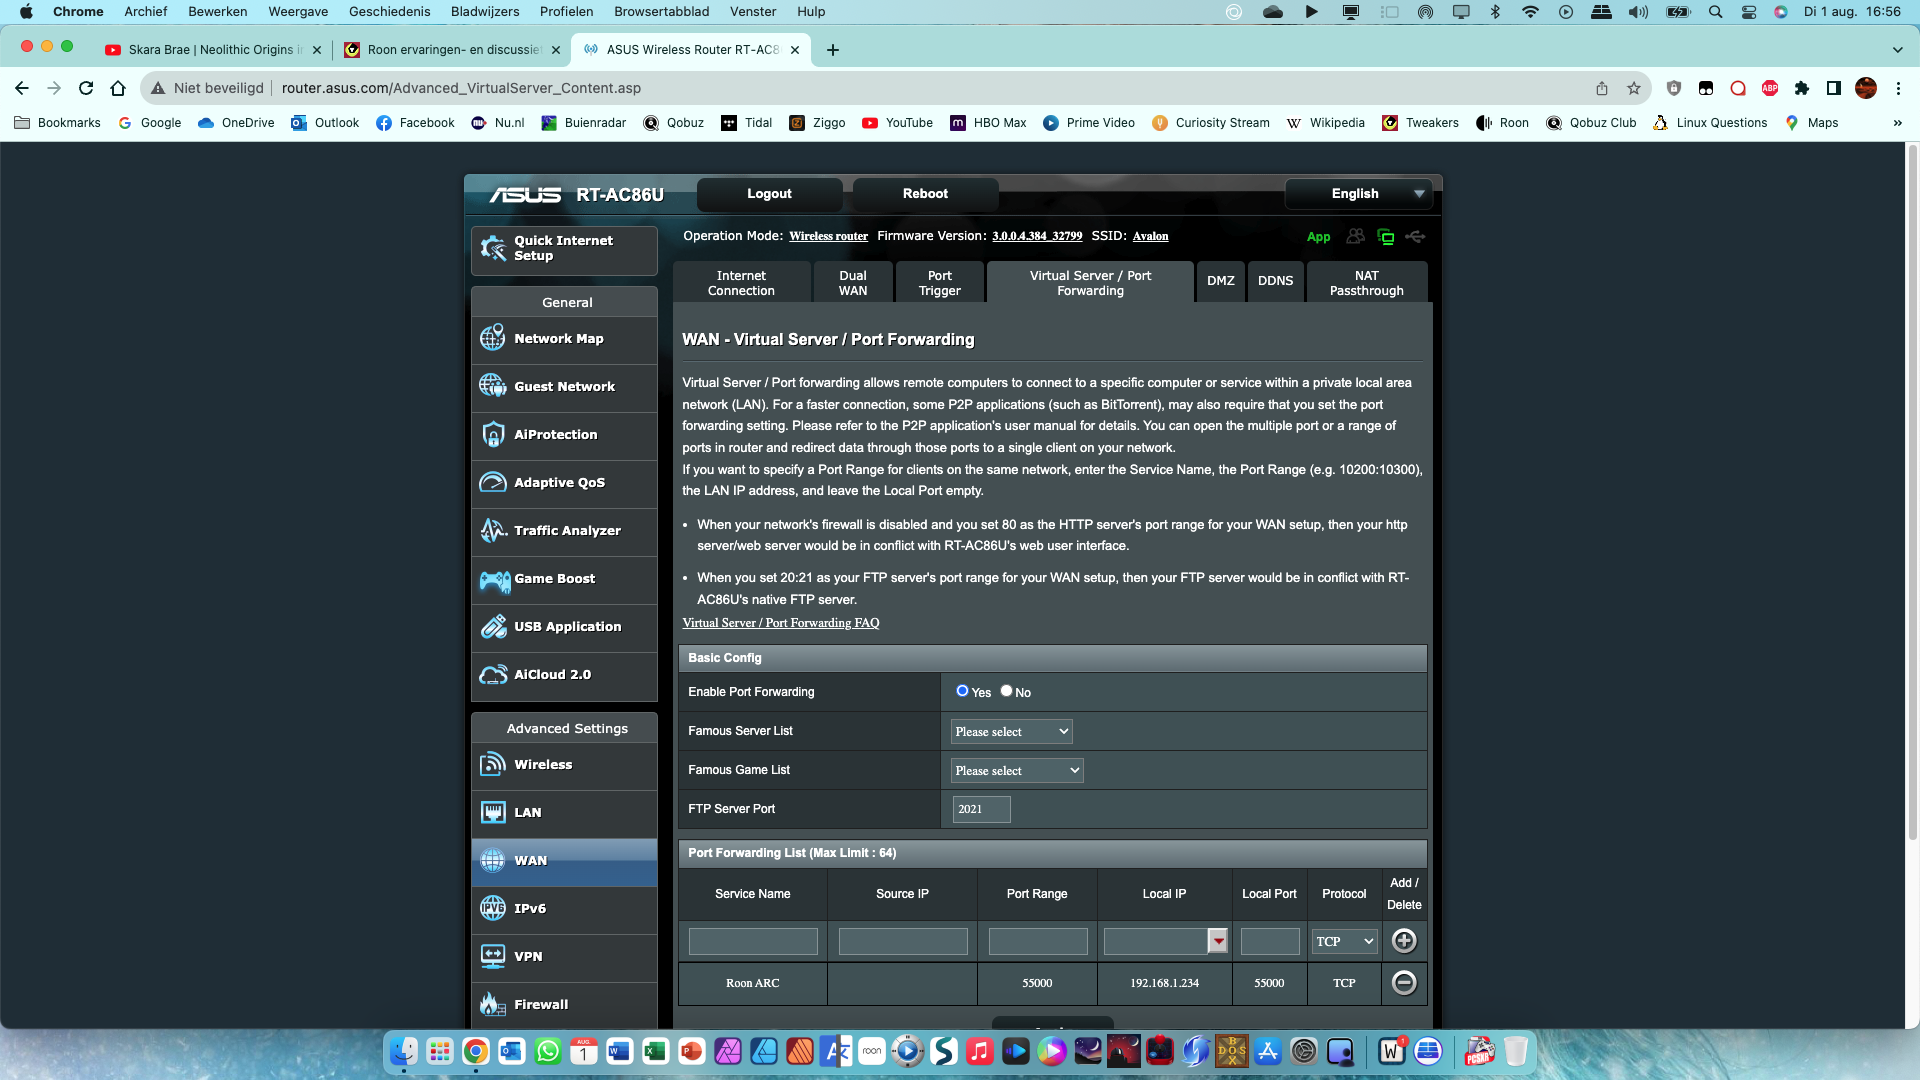1920x1080 pixels.
Task: Click the Network Map sidebar icon
Action: [x=493, y=338]
